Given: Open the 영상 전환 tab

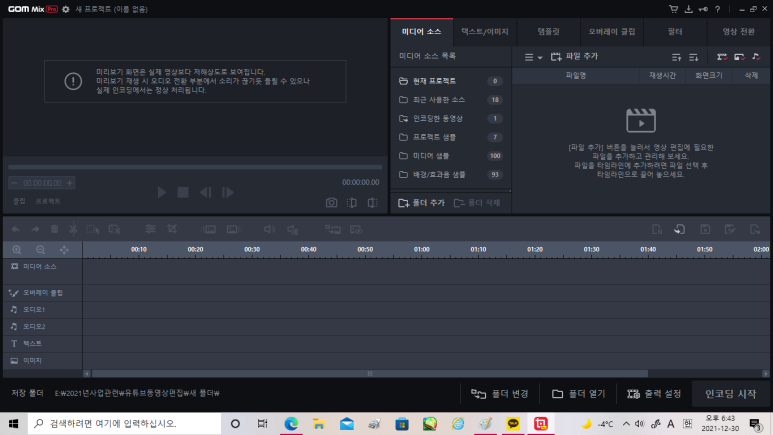Looking at the screenshot, I should 738,32.
